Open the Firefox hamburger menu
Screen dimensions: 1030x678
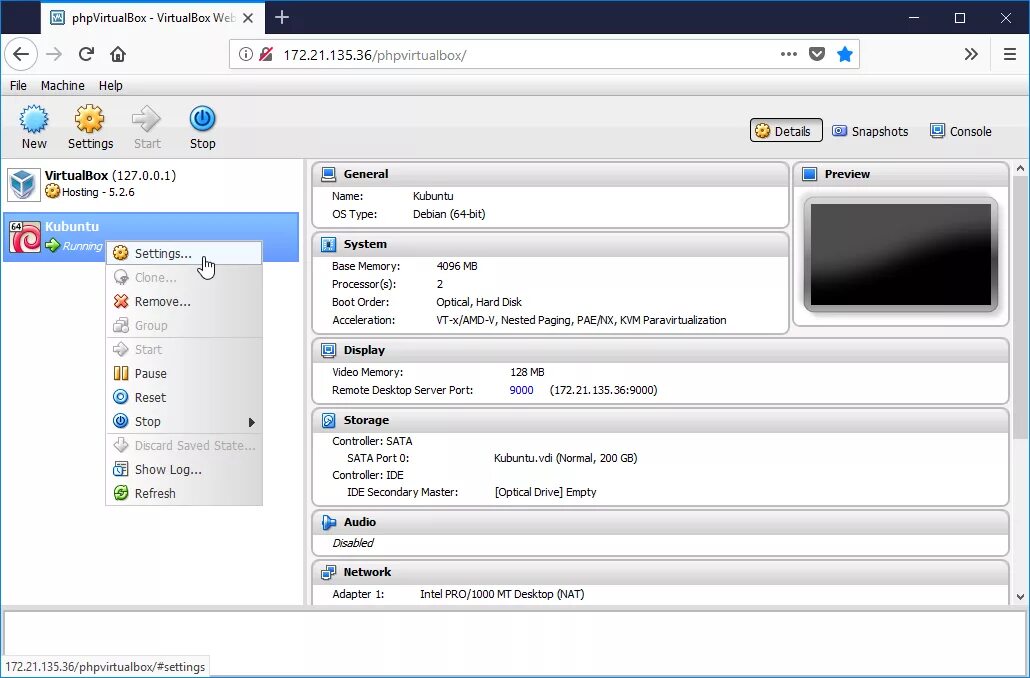click(x=1010, y=55)
